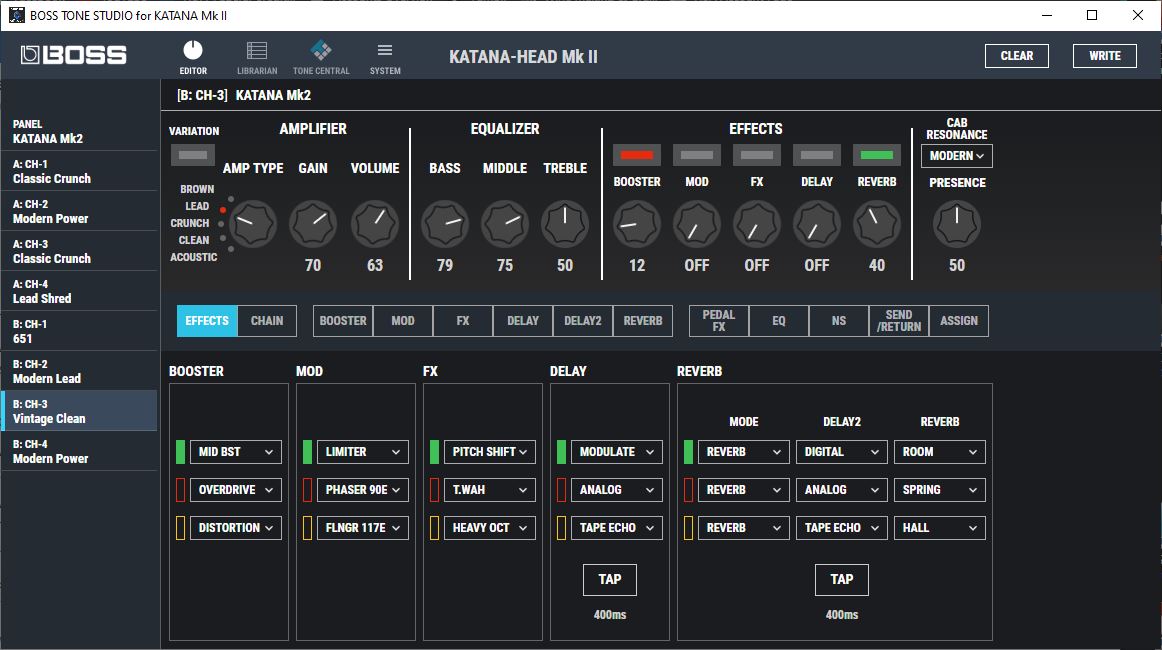Switch to the EFFECTS tab
The image size is (1162, 650).
(207, 321)
